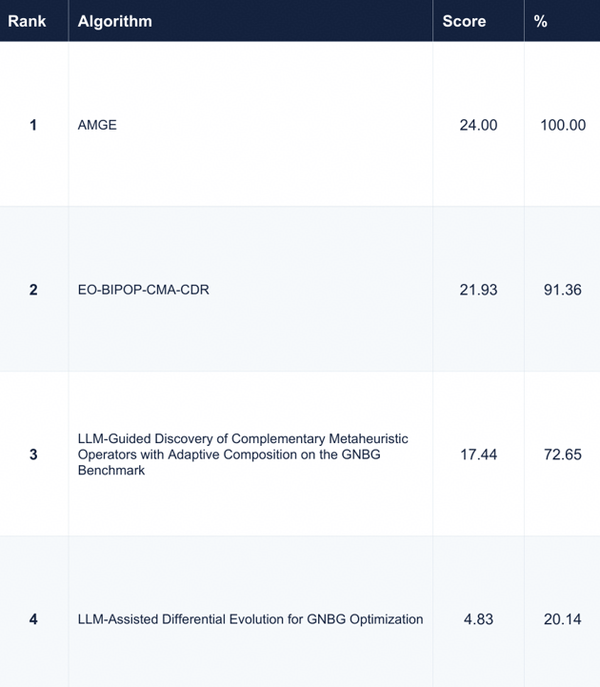600x687 pixels.
Task: Select rank number 2 cell
Action: click(x=33, y=290)
